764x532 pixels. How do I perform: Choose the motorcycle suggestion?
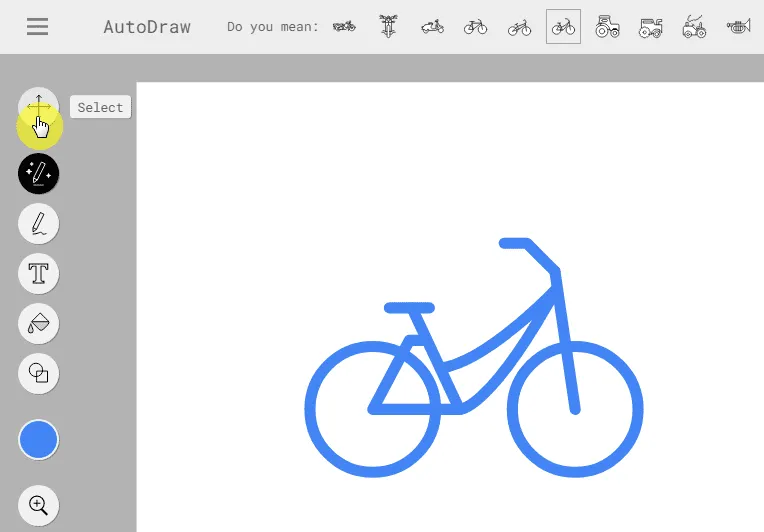point(344,26)
